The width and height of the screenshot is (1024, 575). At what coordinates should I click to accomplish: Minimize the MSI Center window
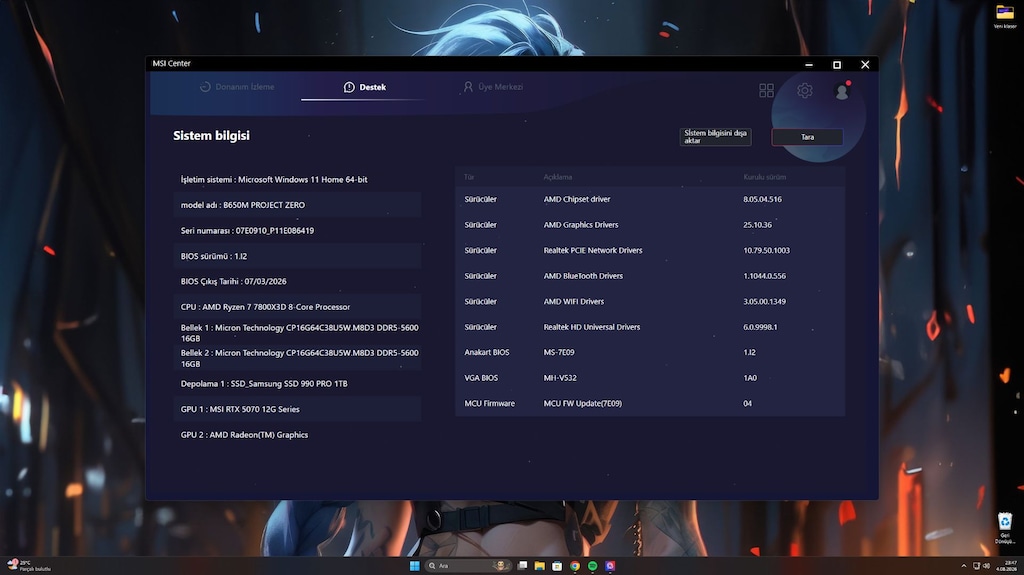(809, 64)
